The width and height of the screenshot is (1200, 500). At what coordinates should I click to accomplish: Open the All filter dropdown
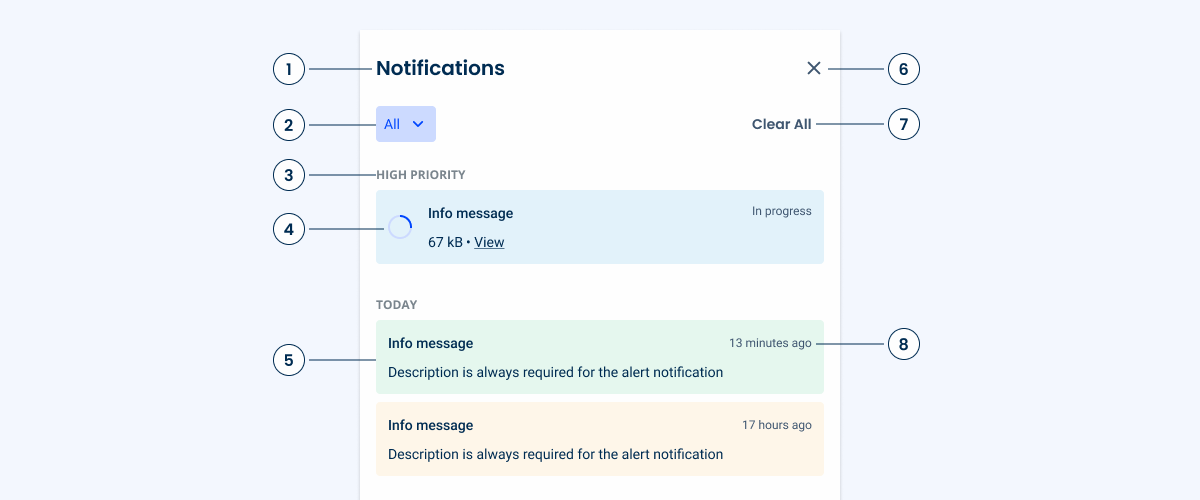click(405, 124)
